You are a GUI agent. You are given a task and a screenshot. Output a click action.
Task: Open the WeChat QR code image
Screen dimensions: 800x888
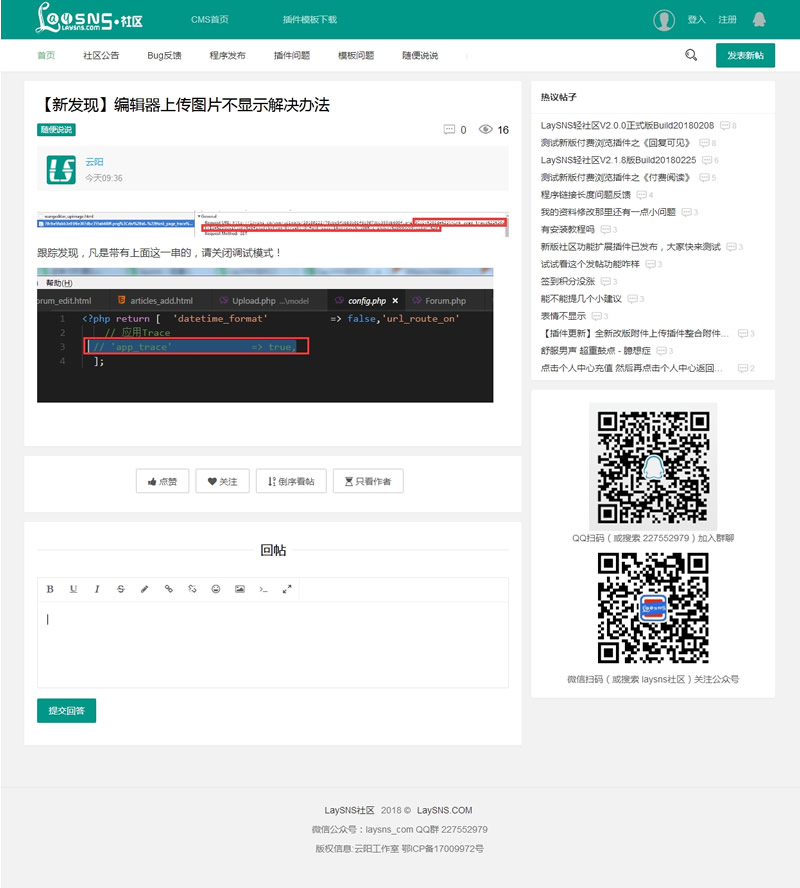pos(653,608)
